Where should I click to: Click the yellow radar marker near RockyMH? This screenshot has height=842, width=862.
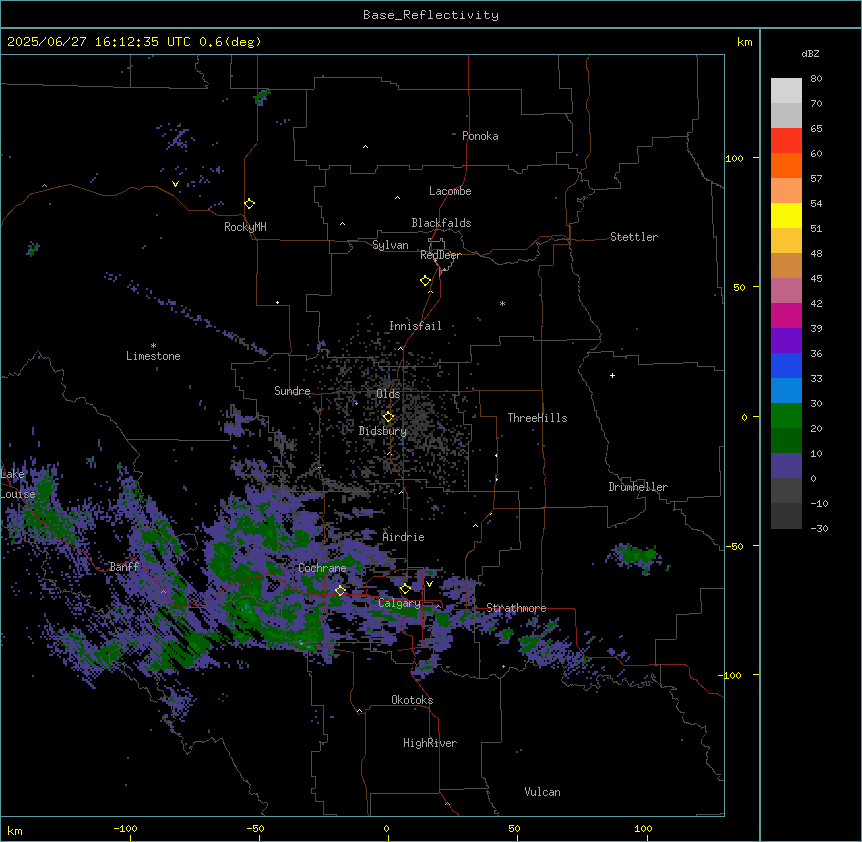250,204
